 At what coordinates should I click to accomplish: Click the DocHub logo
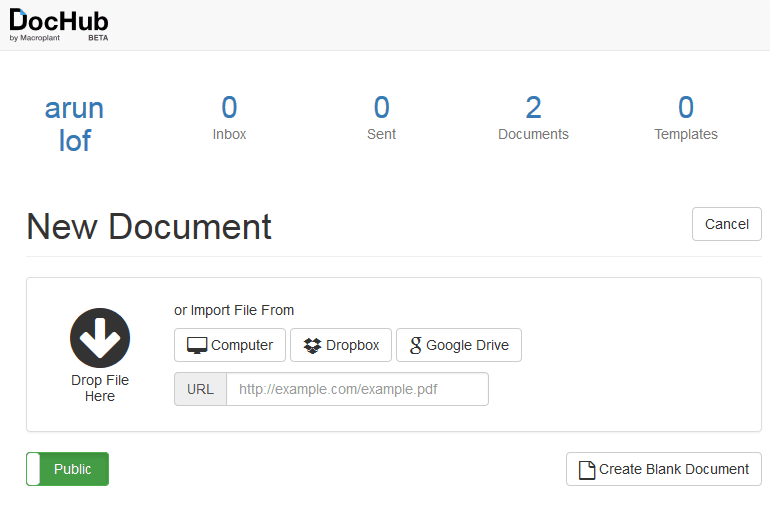[59, 25]
